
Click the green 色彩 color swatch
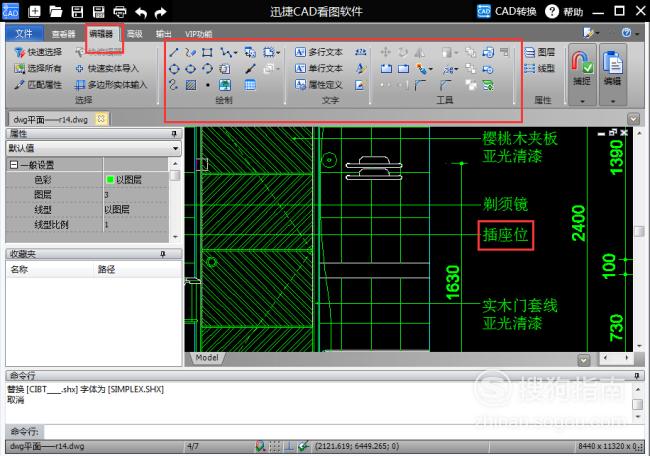110,179
